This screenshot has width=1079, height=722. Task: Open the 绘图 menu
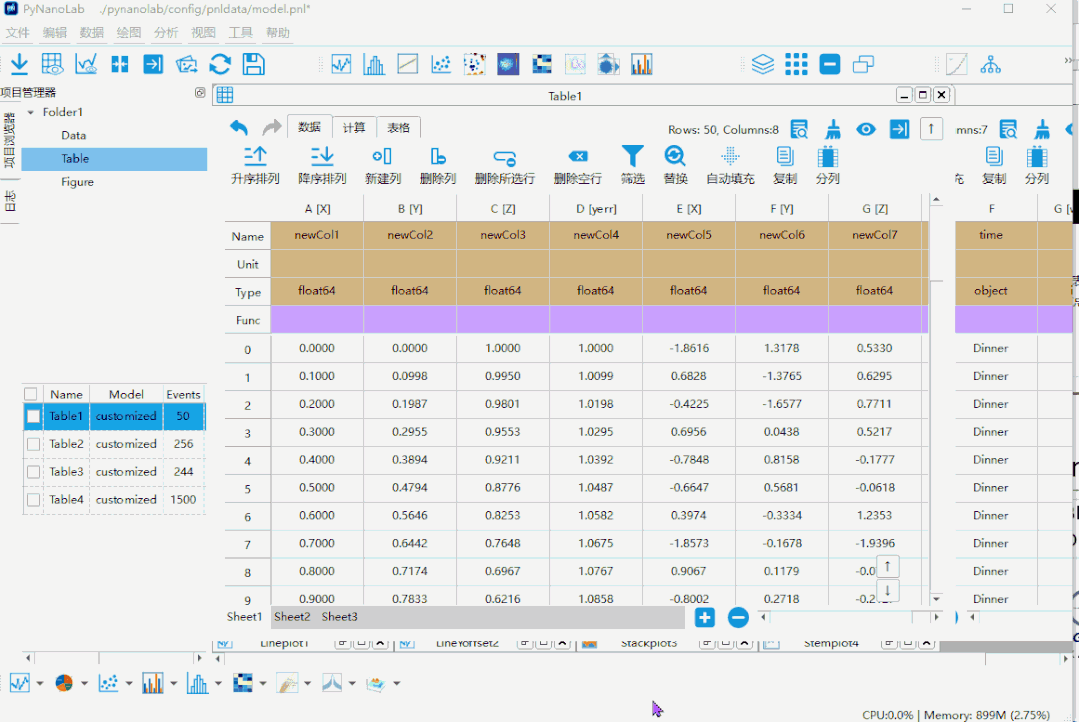129,32
